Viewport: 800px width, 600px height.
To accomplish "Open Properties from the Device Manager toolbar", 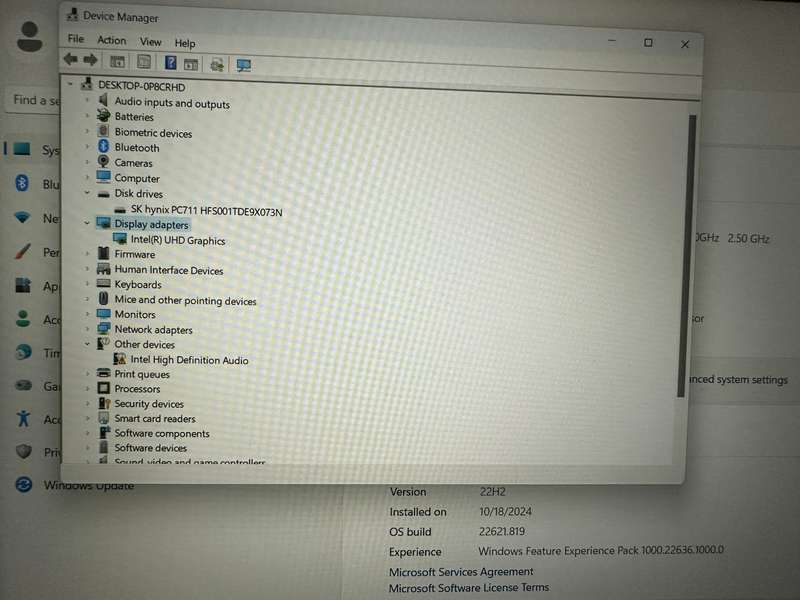I will (144, 62).
